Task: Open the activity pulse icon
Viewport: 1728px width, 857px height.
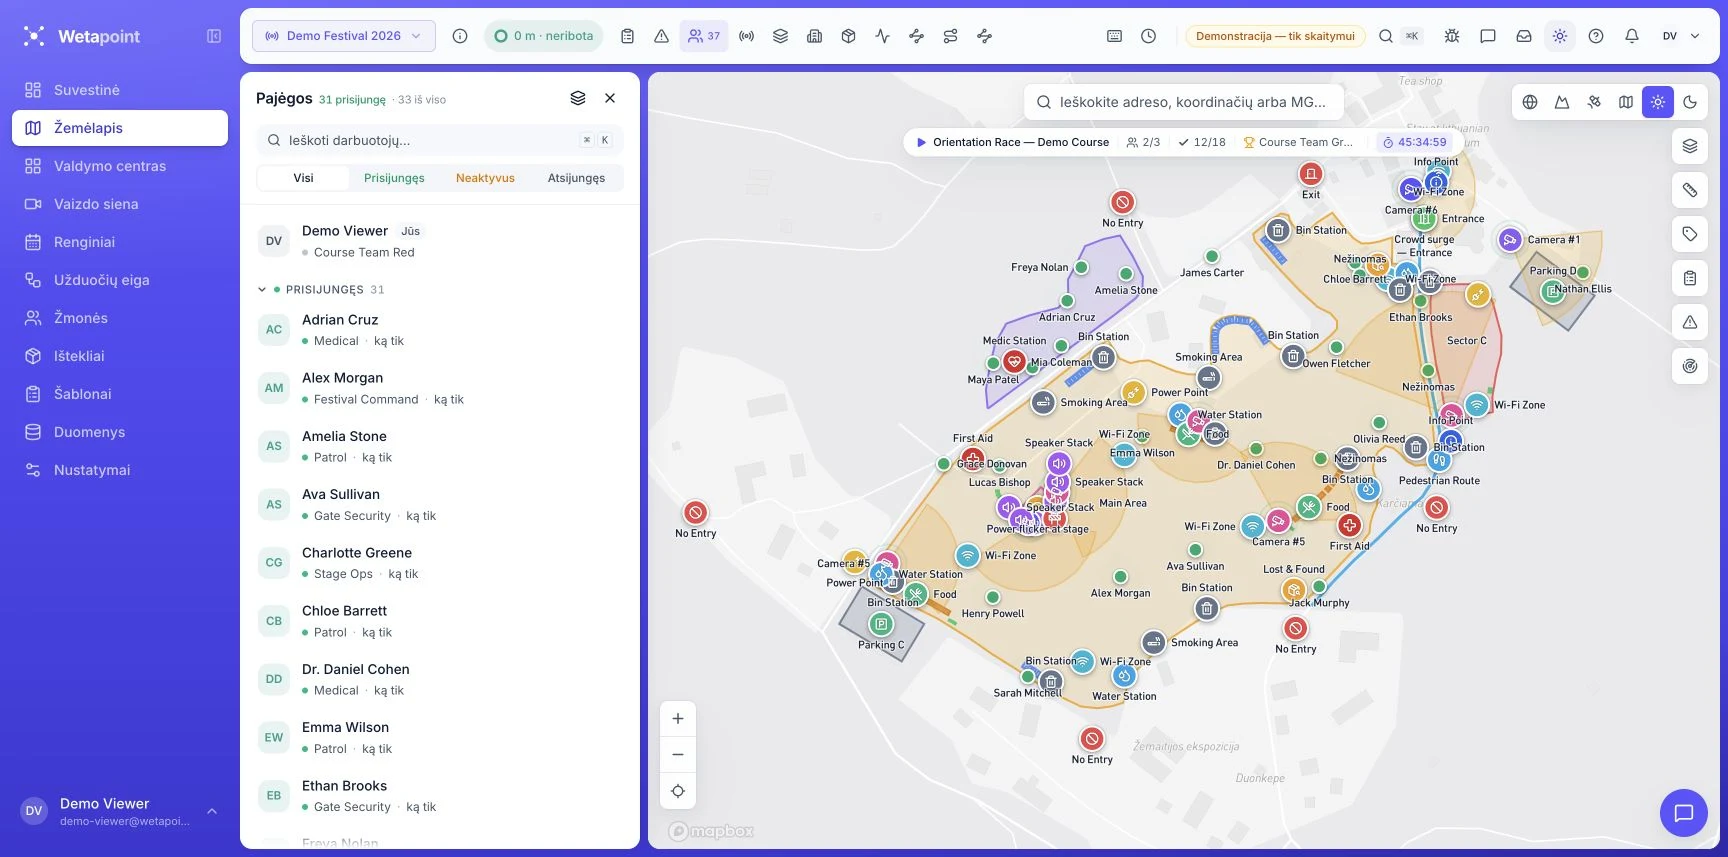Action: pyautogui.click(x=883, y=36)
